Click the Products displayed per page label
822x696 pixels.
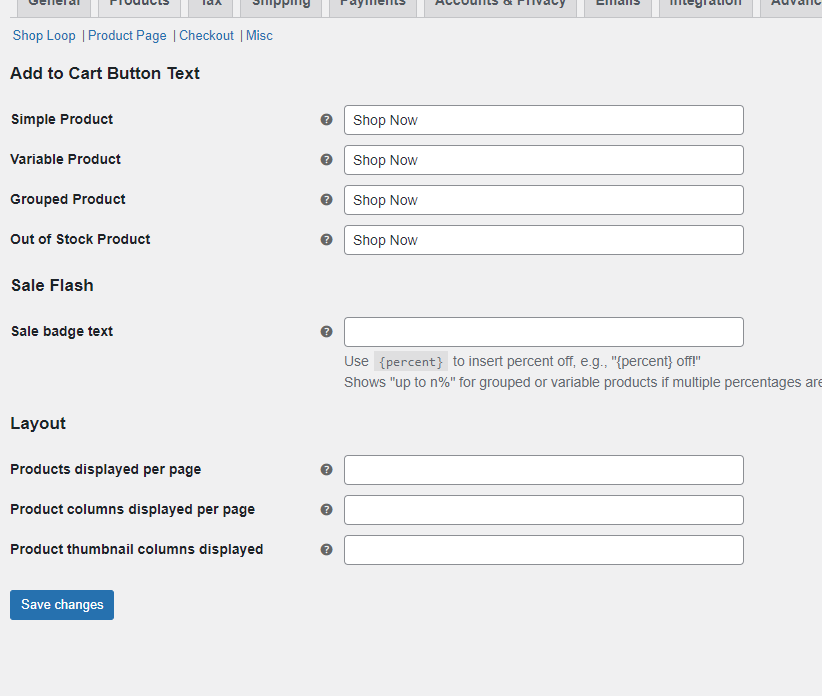coord(105,469)
